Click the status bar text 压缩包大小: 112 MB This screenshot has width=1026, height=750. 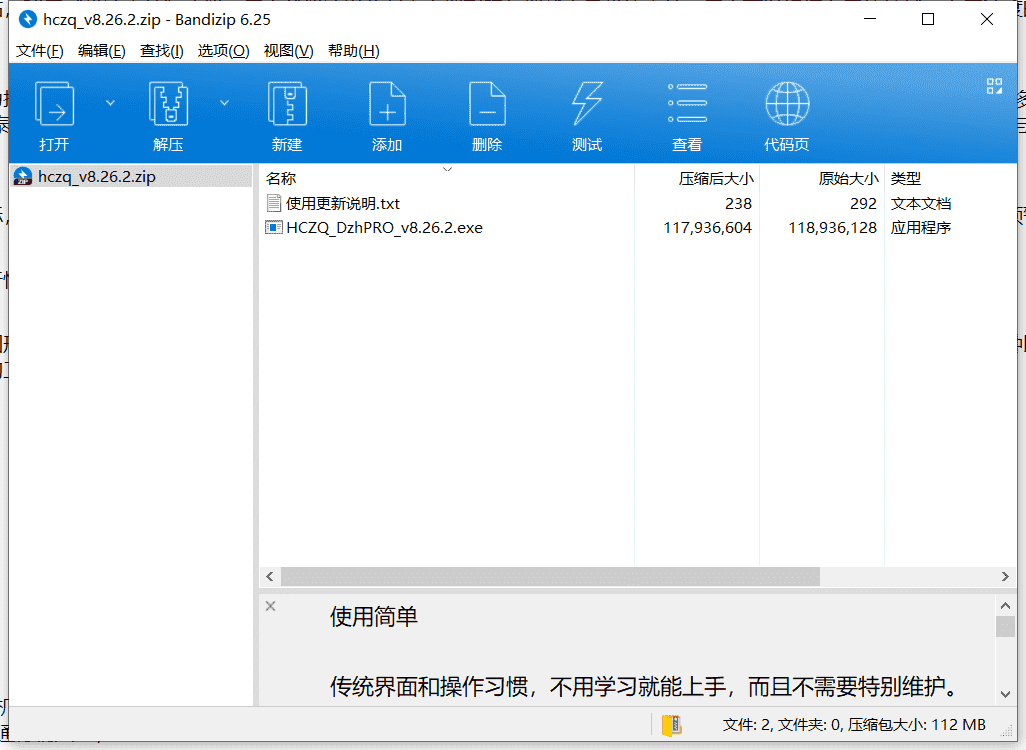pyautogui.click(x=917, y=725)
